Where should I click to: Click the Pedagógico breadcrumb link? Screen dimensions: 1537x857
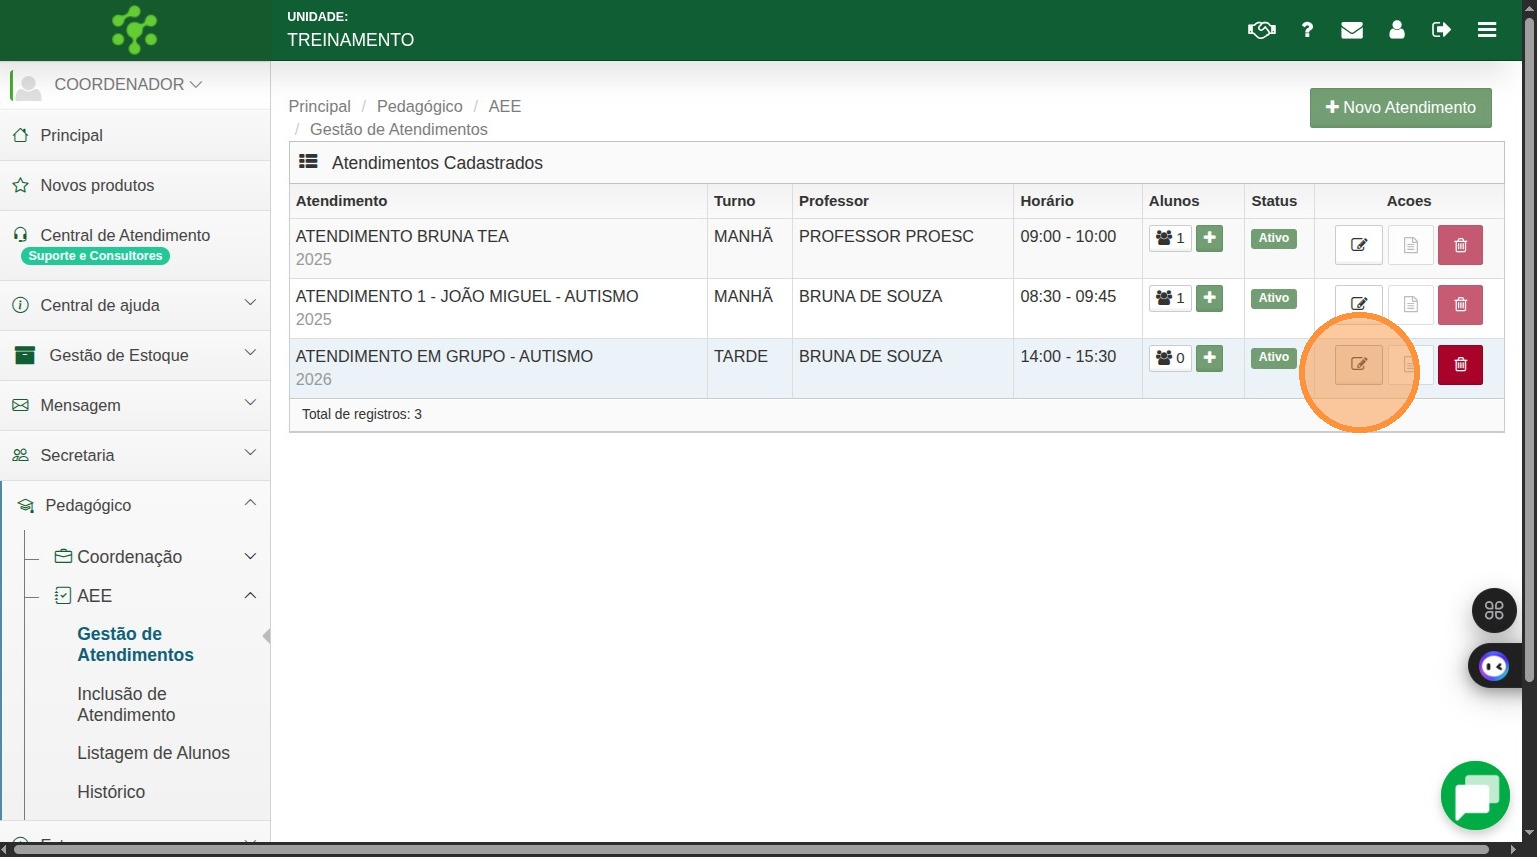click(419, 106)
